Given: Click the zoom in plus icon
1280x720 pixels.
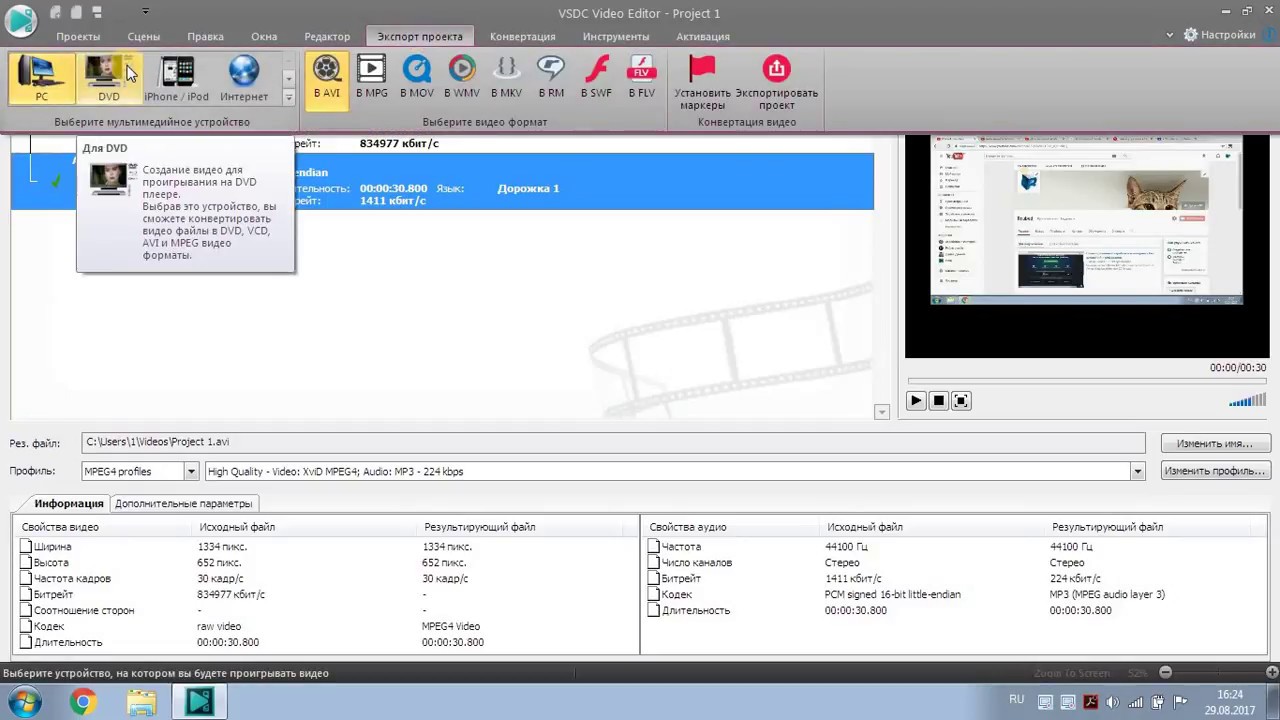Looking at the screenshot, I should tap(1272, 673).
